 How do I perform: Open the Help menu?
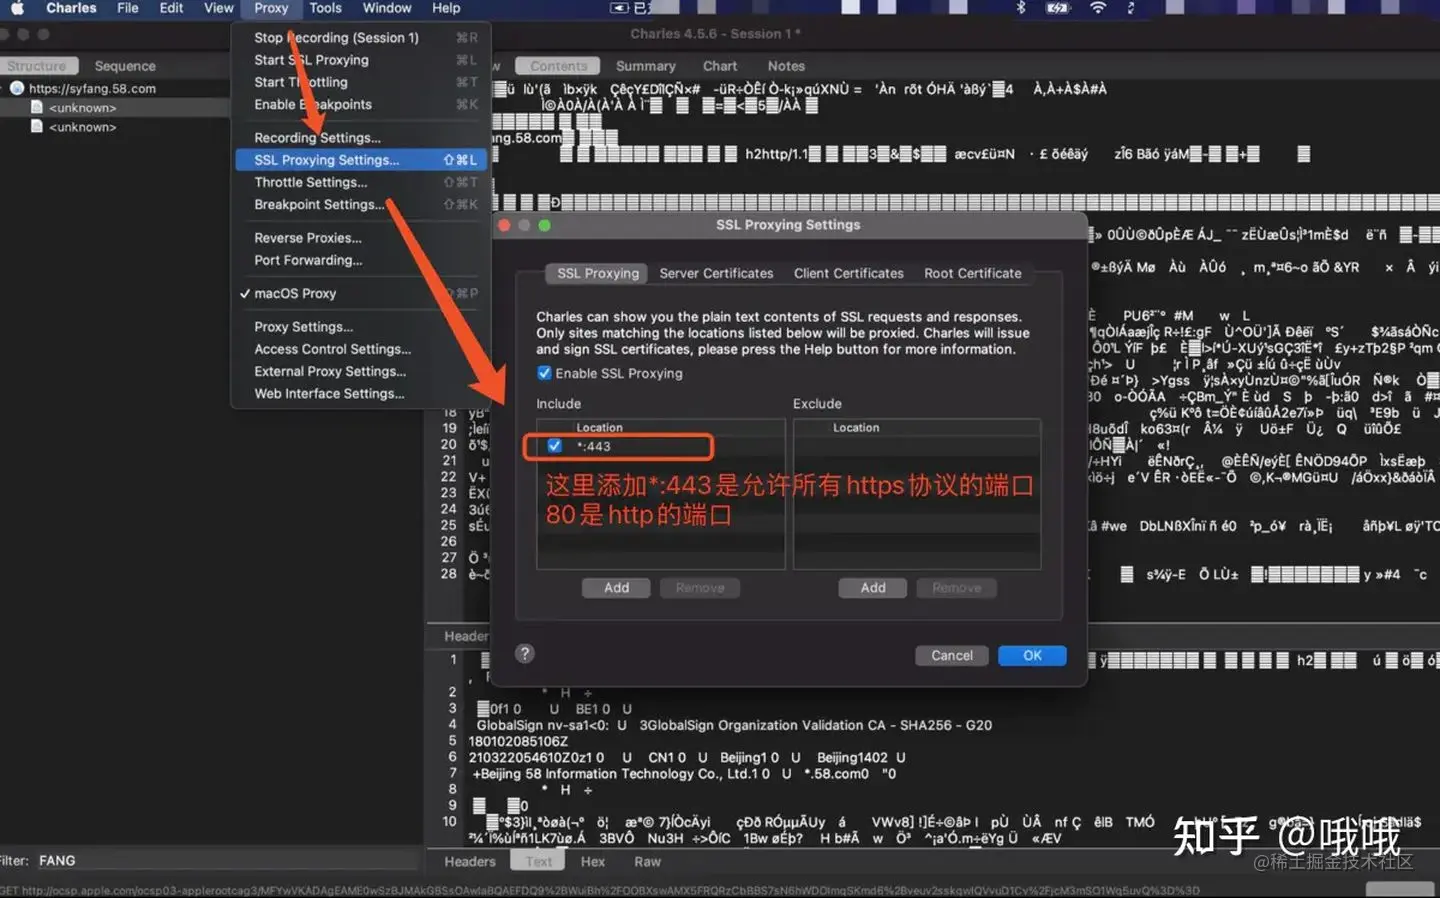[446, 8]
